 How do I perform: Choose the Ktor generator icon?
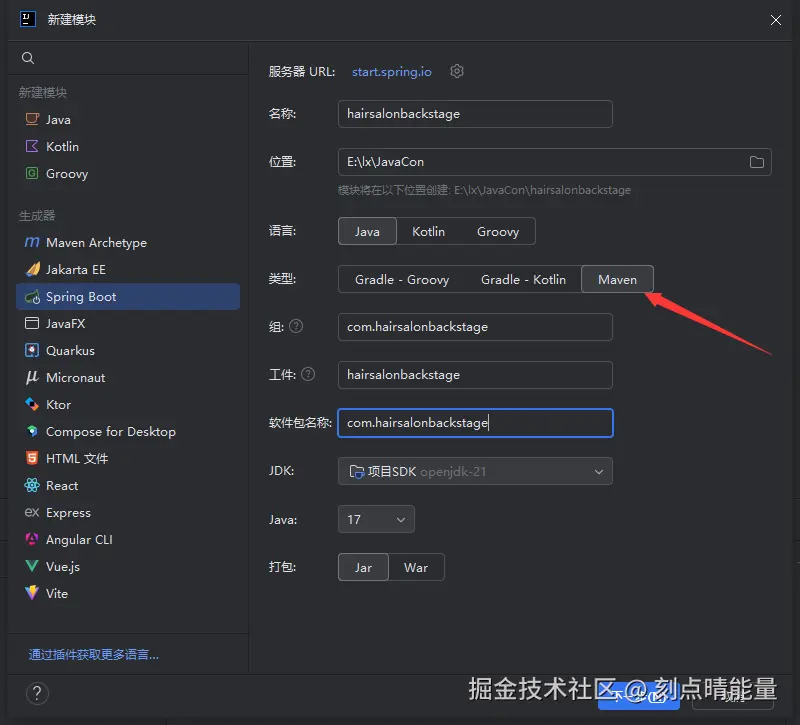point(32,405)
